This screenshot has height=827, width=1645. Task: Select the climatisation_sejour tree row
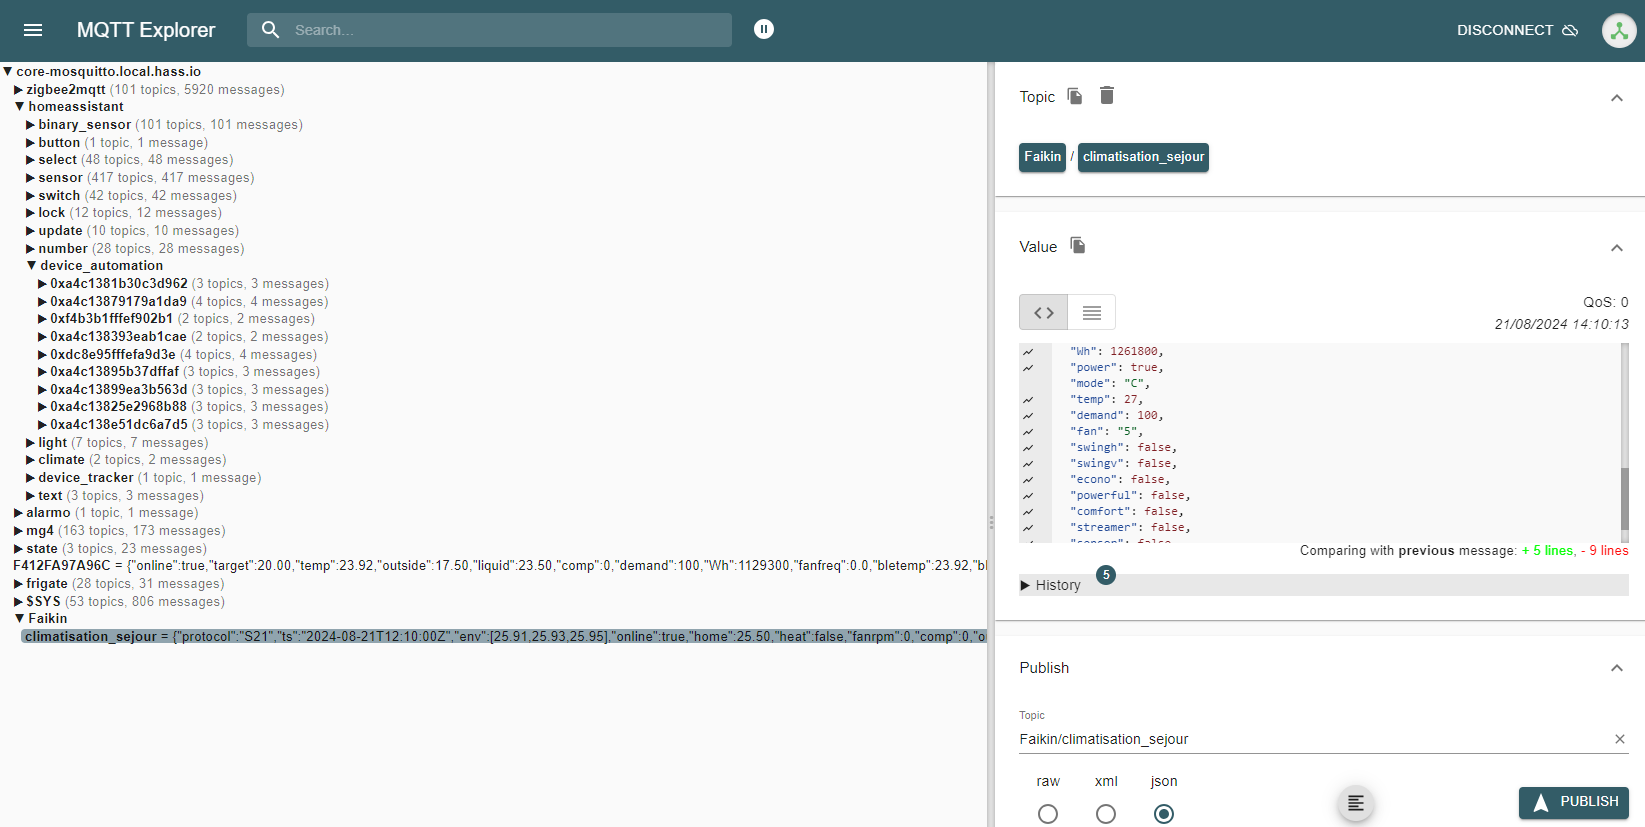504,637
